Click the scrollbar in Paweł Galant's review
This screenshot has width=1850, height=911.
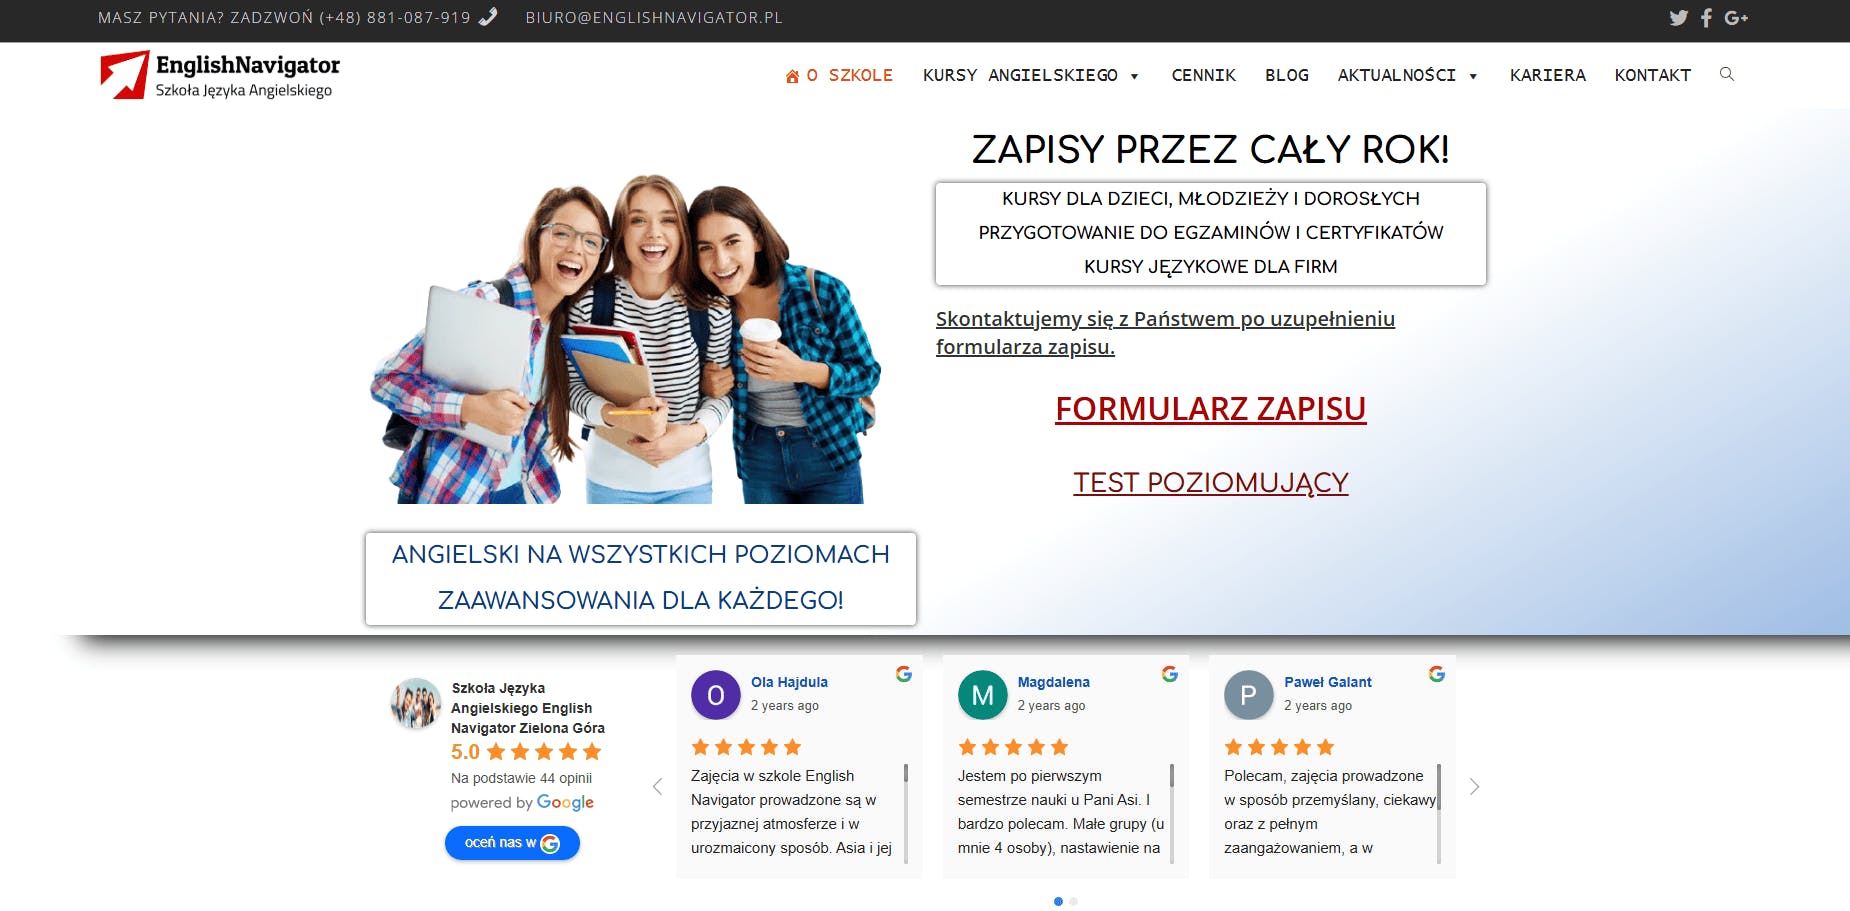click(1439, 813)
